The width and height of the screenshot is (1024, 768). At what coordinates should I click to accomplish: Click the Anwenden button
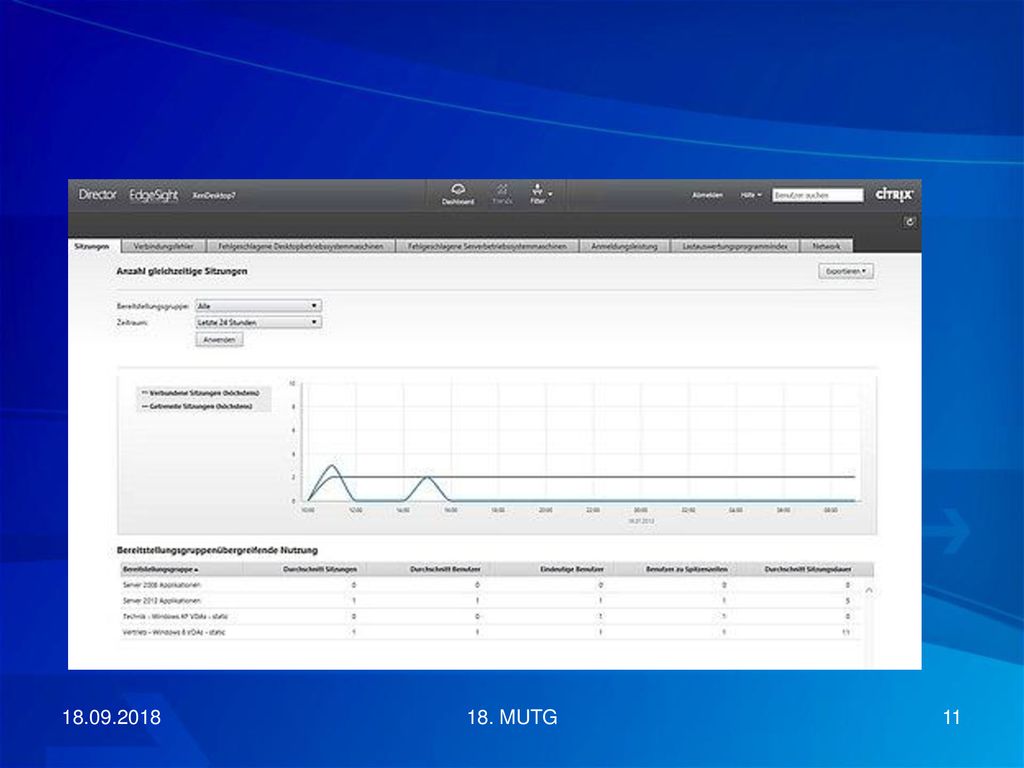pyautogui.click(x=219, y=340)
